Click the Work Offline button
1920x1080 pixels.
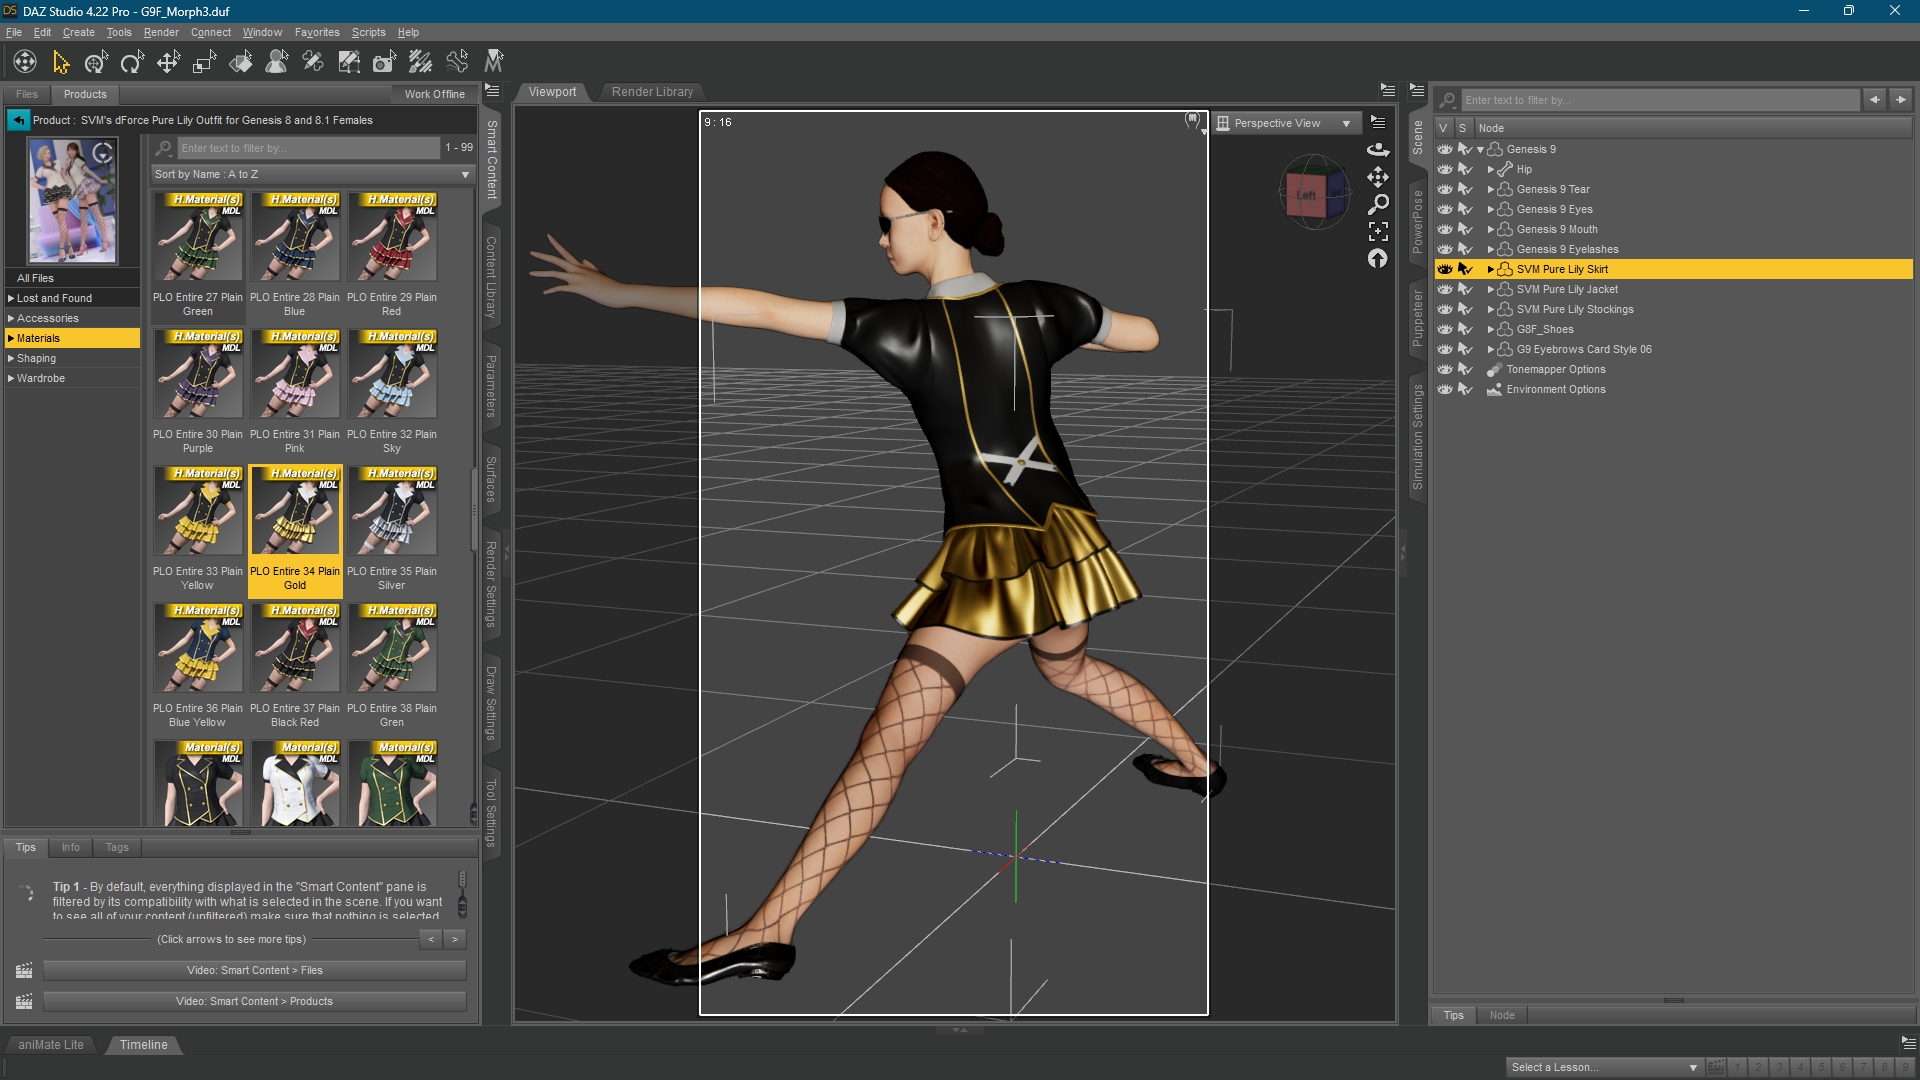(x=434, y=94)
